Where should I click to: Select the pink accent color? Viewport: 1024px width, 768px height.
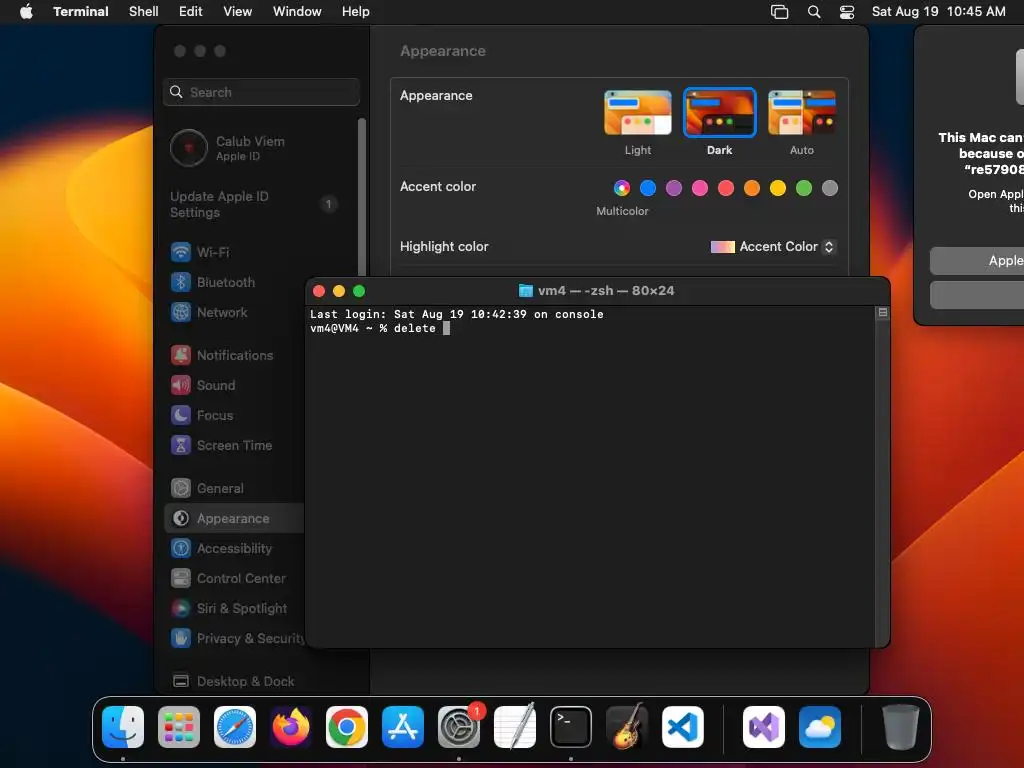click(x=700, y=188)
